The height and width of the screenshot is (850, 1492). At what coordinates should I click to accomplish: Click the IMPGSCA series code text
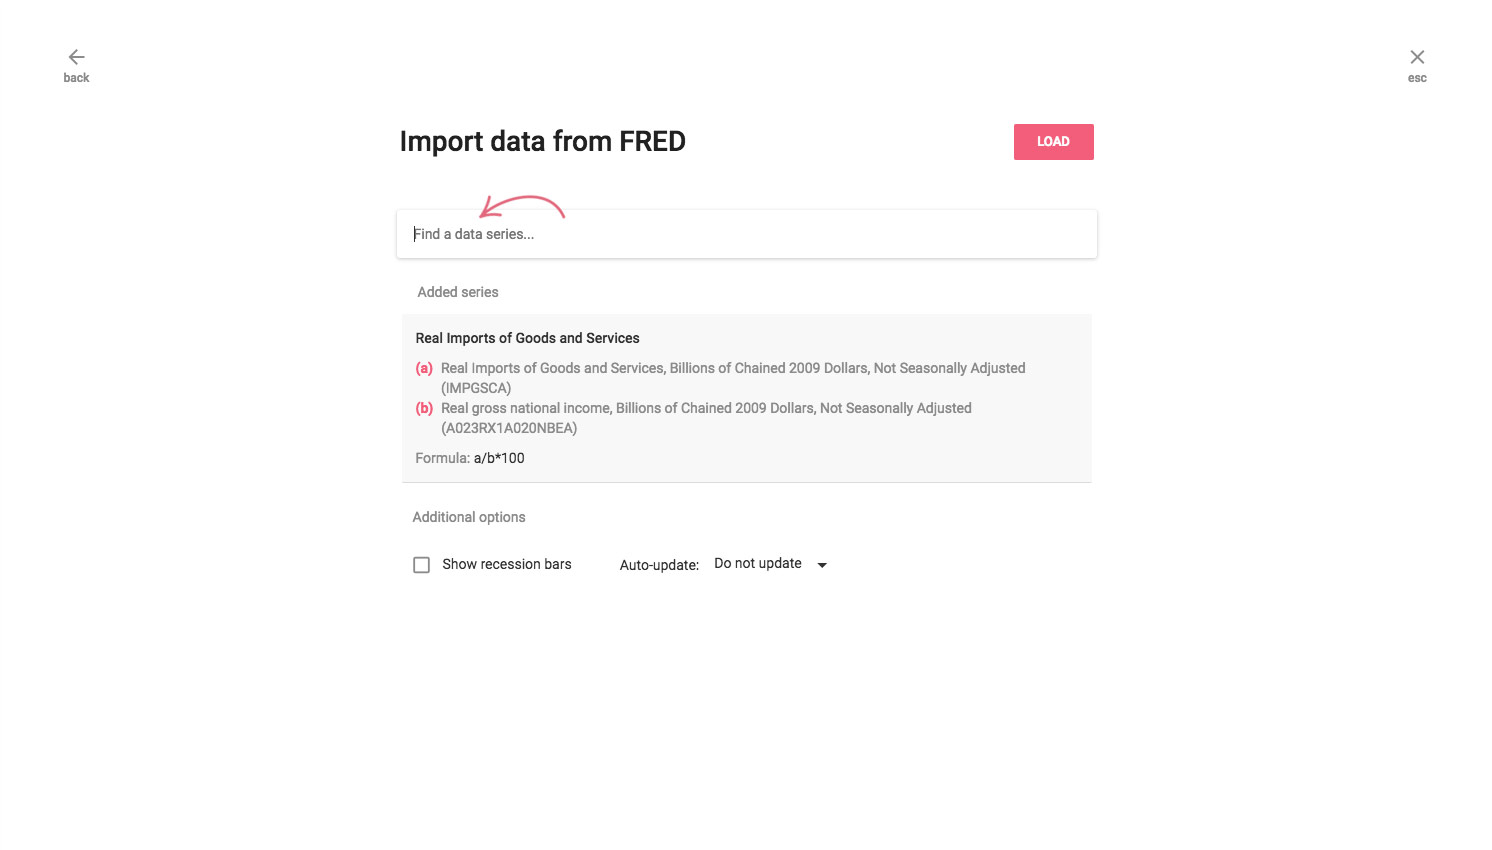476,388
